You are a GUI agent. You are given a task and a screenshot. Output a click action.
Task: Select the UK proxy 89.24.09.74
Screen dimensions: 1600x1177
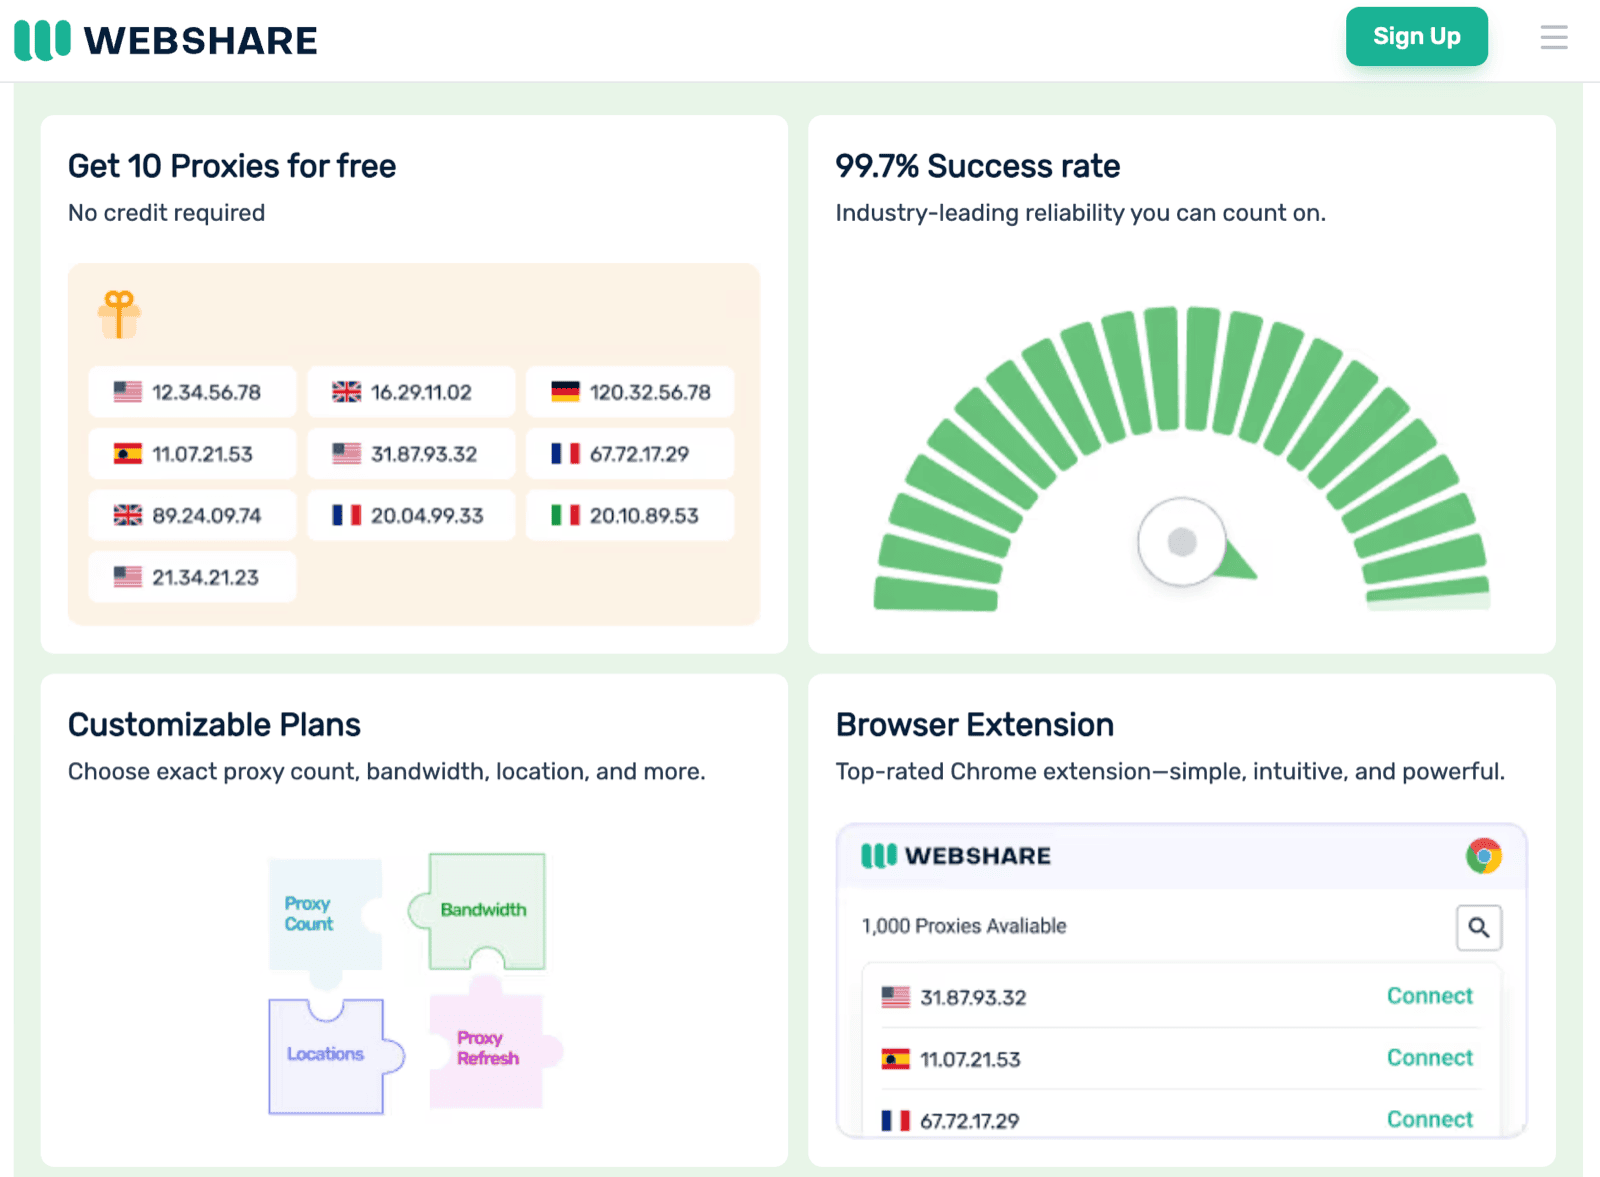click(x=192, y=515)
